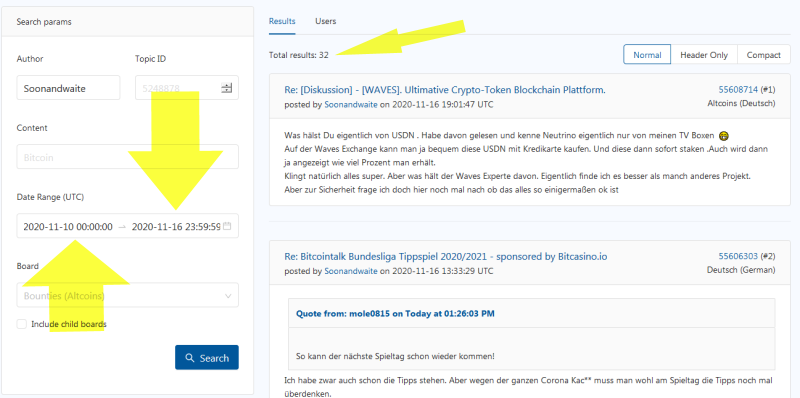Viewport: 800px width, 398px height.
Task: Open the quote from mole0815 link
Action: coord(395,313)
